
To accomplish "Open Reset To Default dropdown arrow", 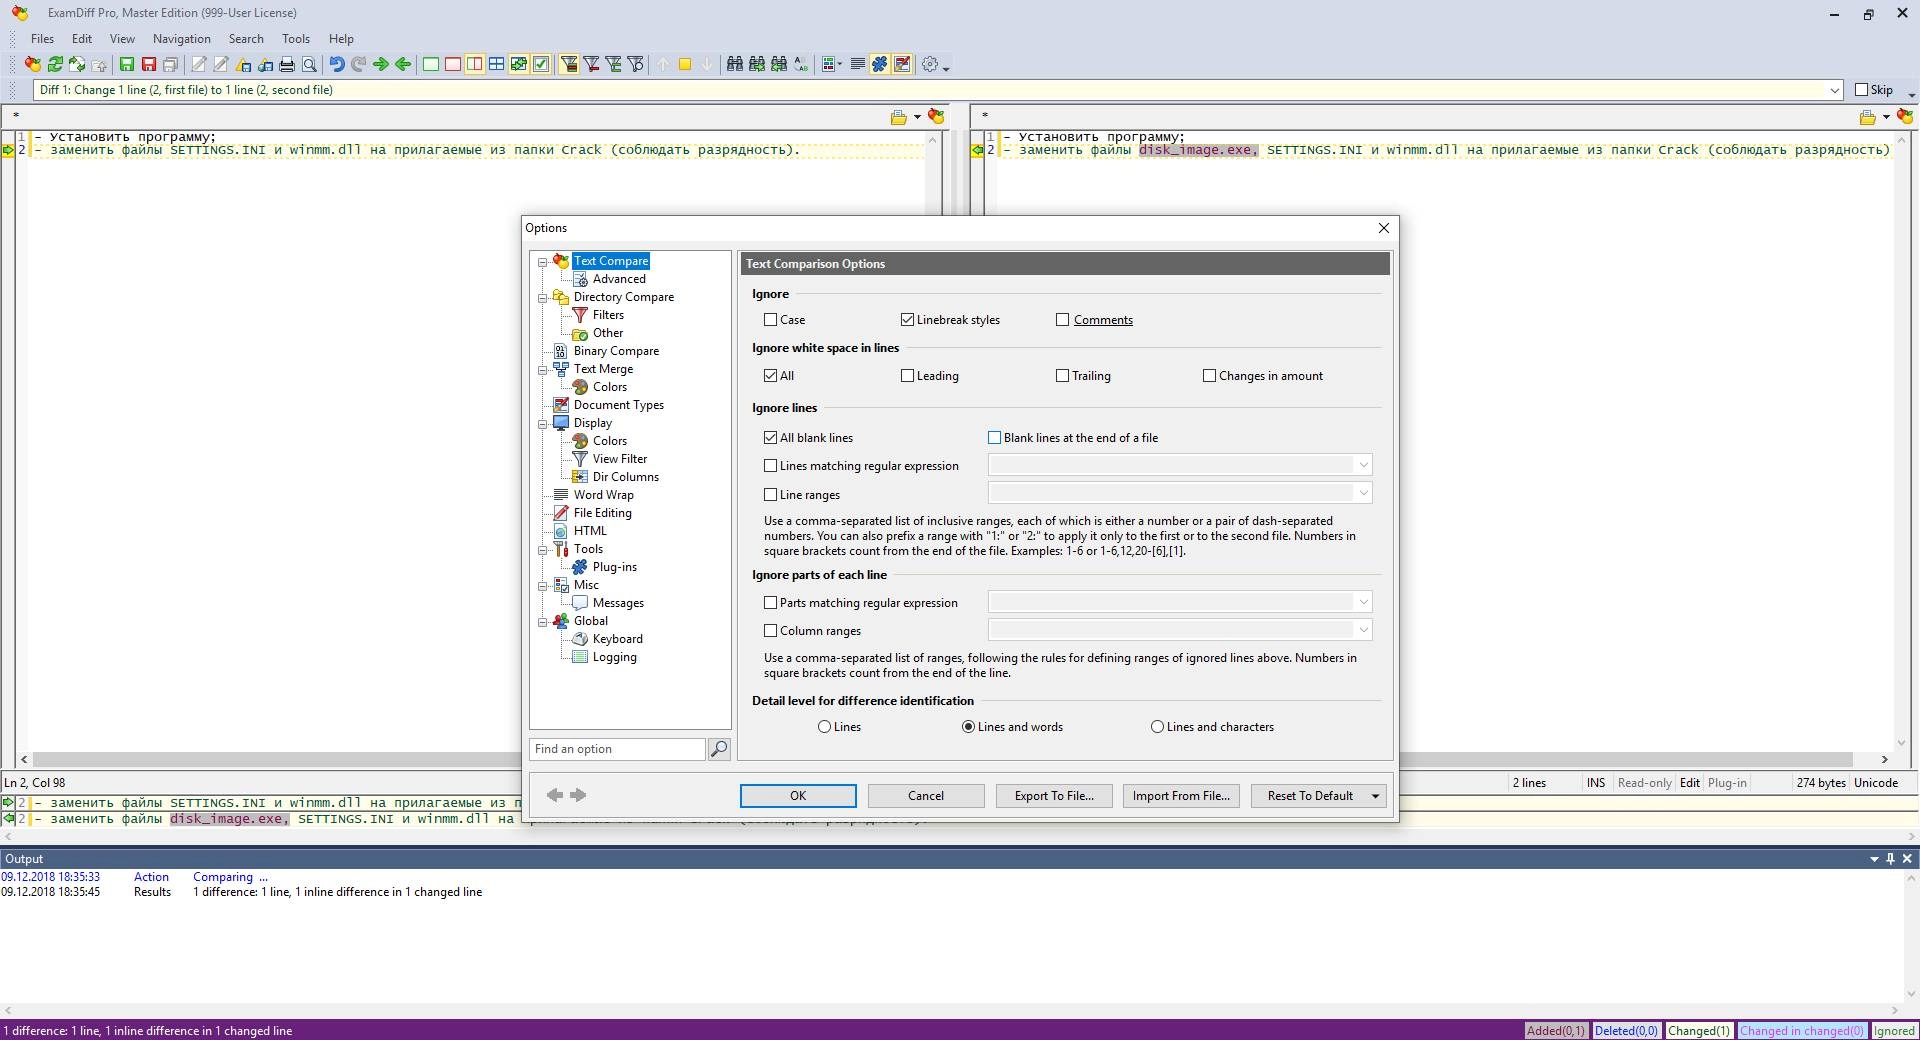I will coord(1376,796).
